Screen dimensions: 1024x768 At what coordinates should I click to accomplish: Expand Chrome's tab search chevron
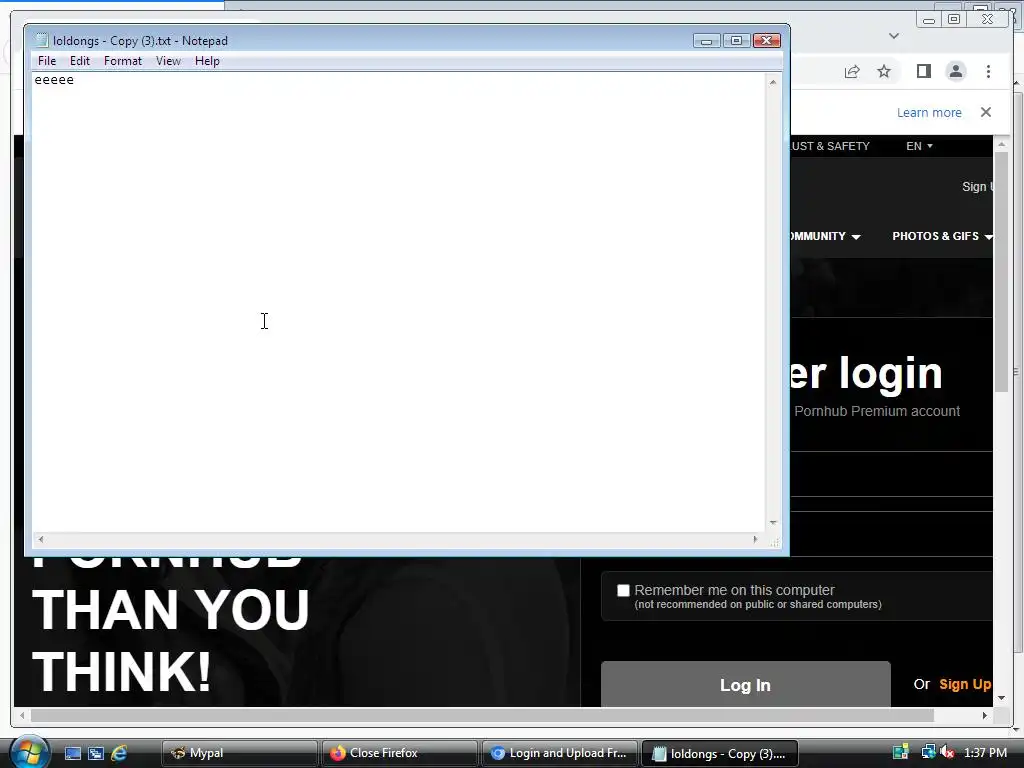[894, 36]
